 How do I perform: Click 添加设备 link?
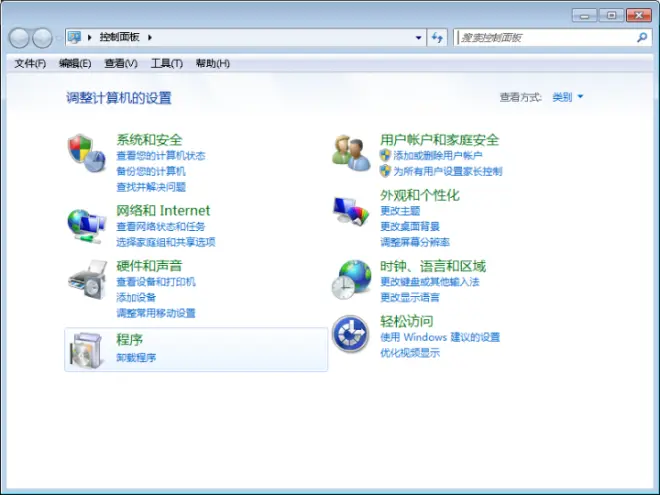136,298
